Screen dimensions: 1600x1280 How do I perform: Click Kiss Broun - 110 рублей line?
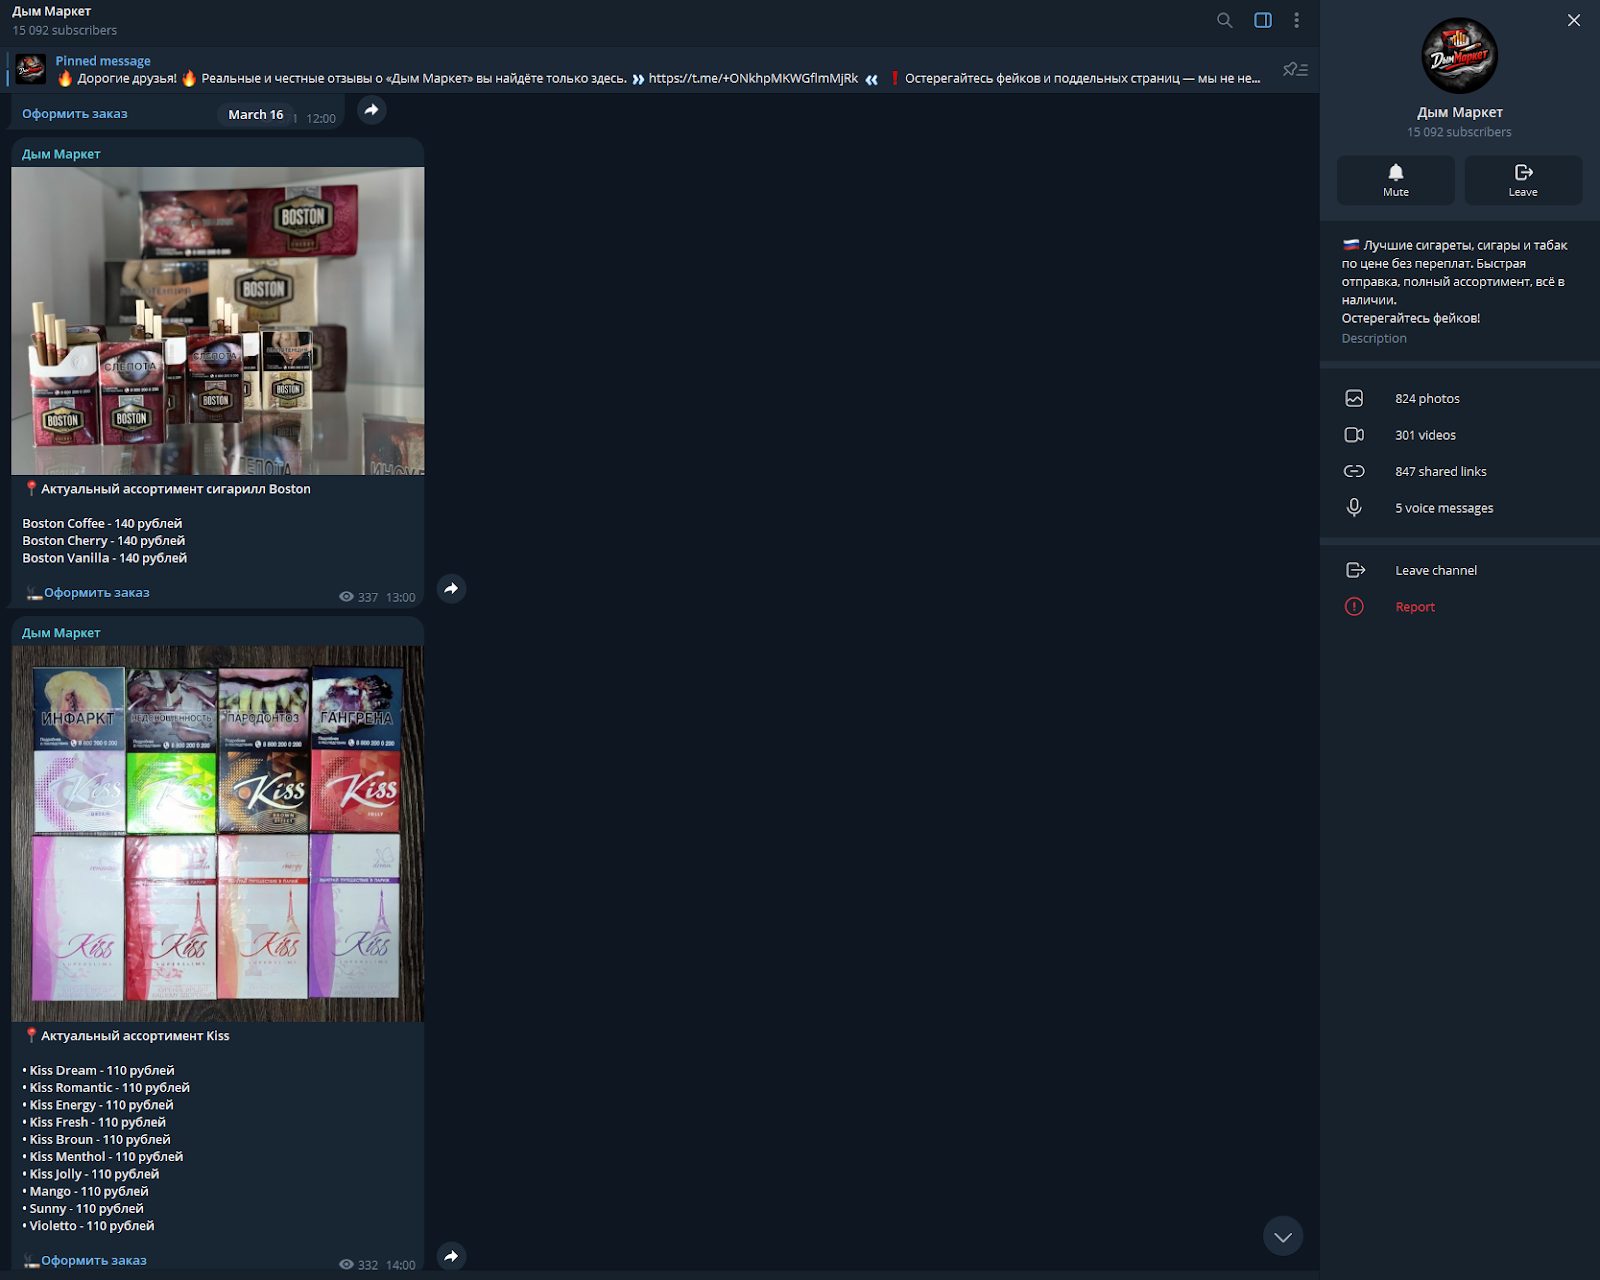coord(96,1139)
